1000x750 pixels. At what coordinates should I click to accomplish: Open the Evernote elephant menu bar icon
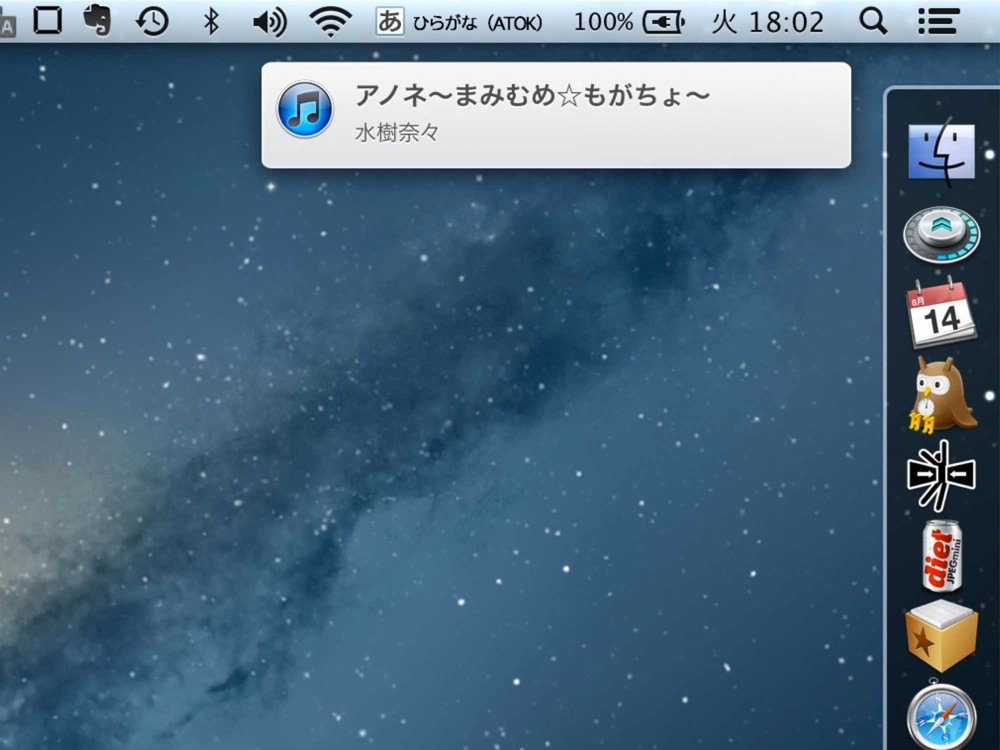[98, 20]
